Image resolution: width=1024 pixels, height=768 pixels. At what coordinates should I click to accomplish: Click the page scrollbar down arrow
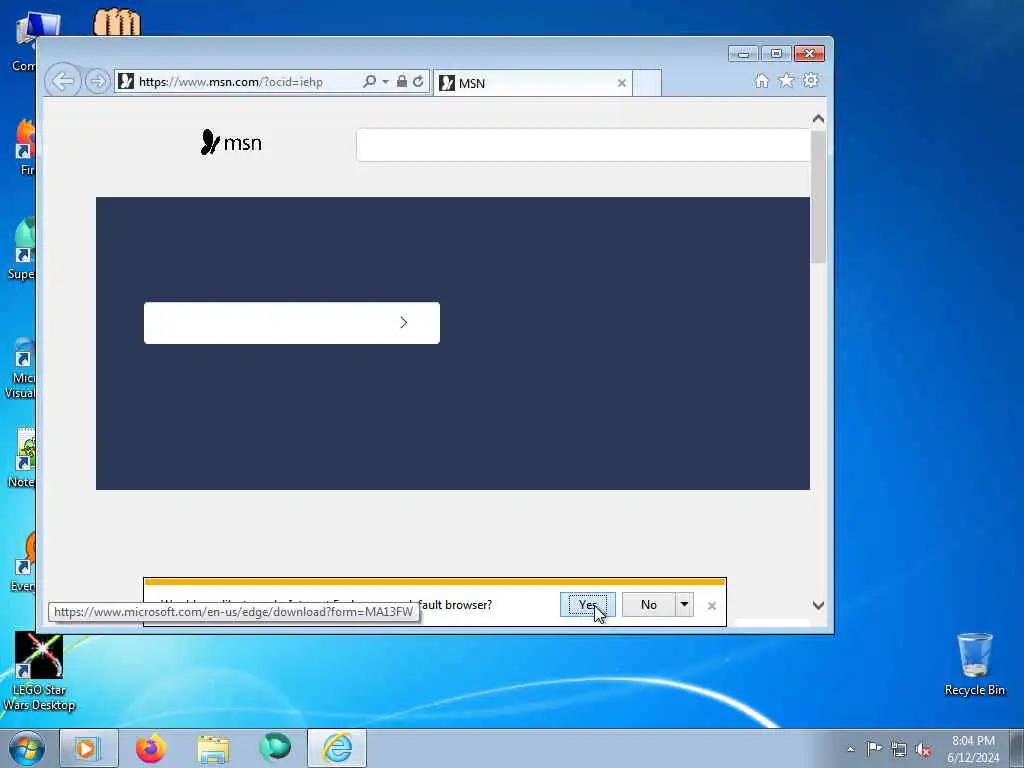coord(818,605)
